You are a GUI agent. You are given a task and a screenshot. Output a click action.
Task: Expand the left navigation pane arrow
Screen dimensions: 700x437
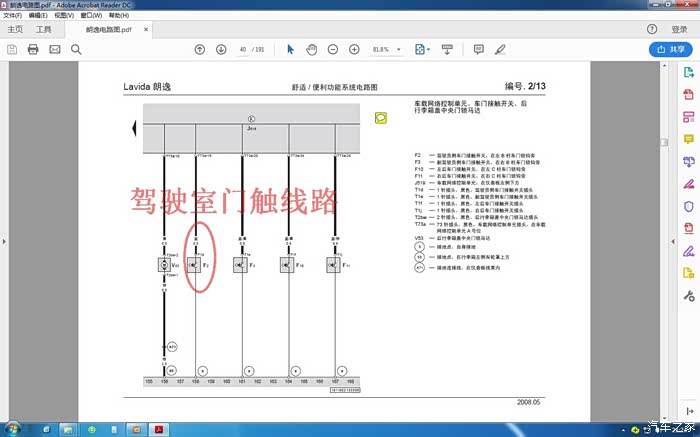tap(4, 241)
